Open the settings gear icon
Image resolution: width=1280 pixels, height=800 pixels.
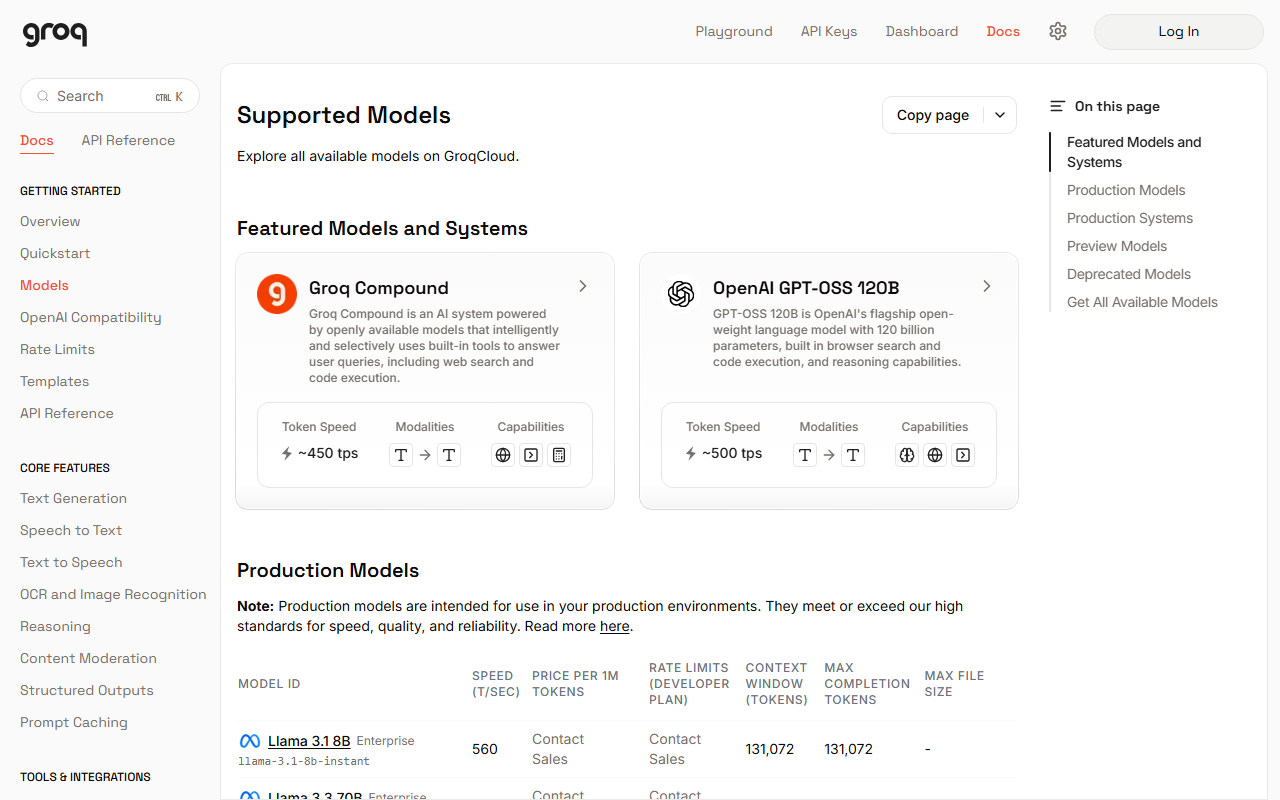tap(1058, 31)
